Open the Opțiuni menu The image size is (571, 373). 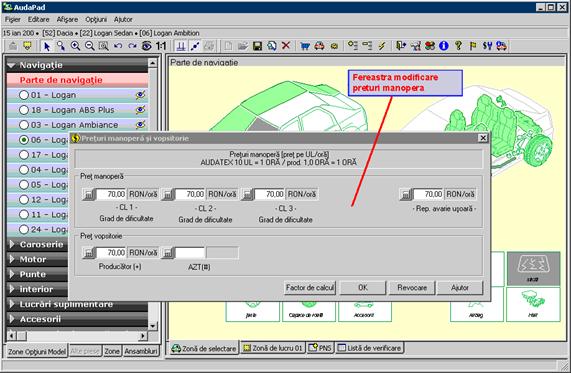tap(96, 19)
